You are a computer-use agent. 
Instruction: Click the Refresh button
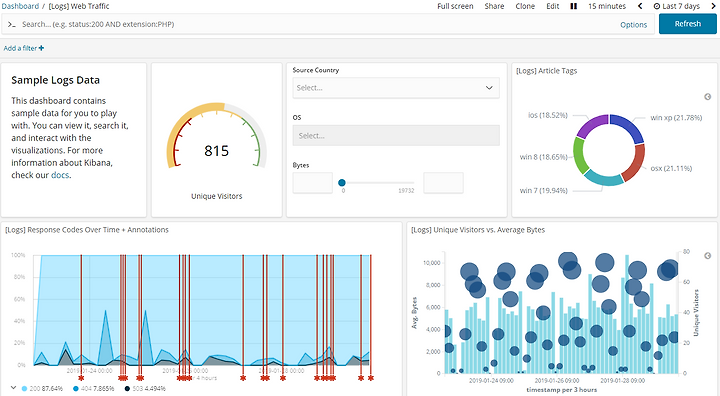[687, 24]
